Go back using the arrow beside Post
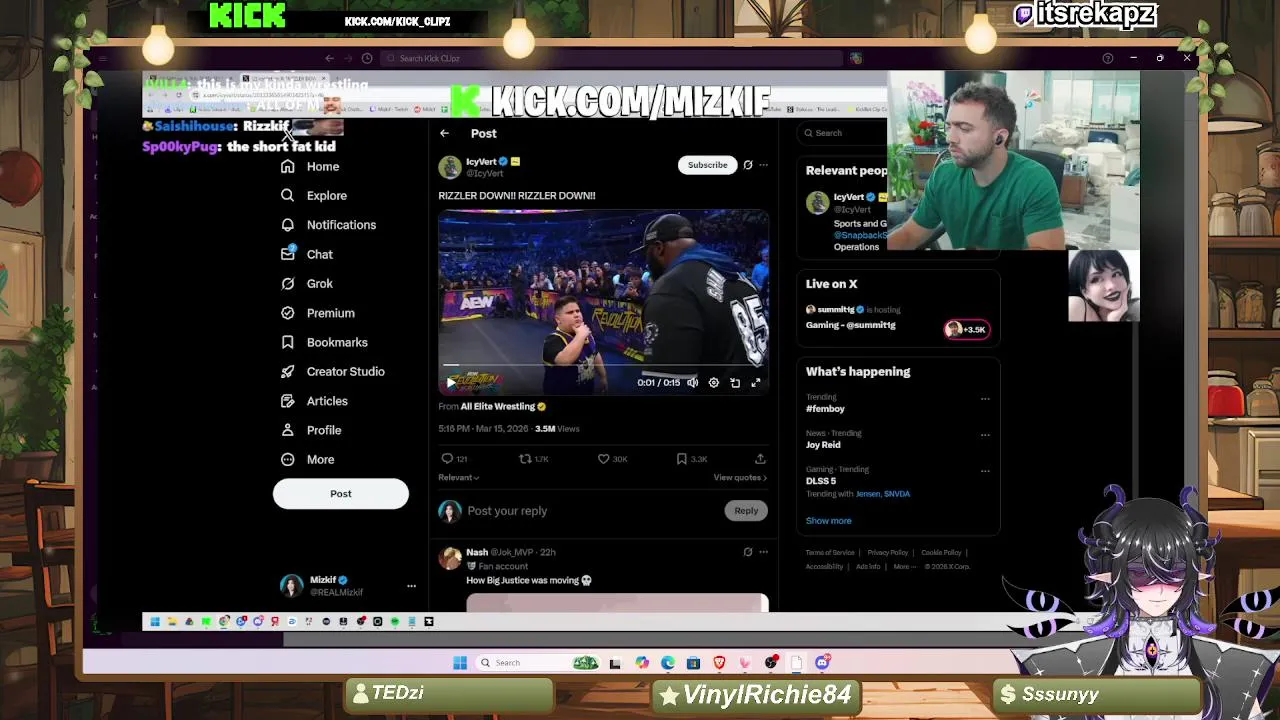Screen dimensions: 1280x720 tap(444, 133)
